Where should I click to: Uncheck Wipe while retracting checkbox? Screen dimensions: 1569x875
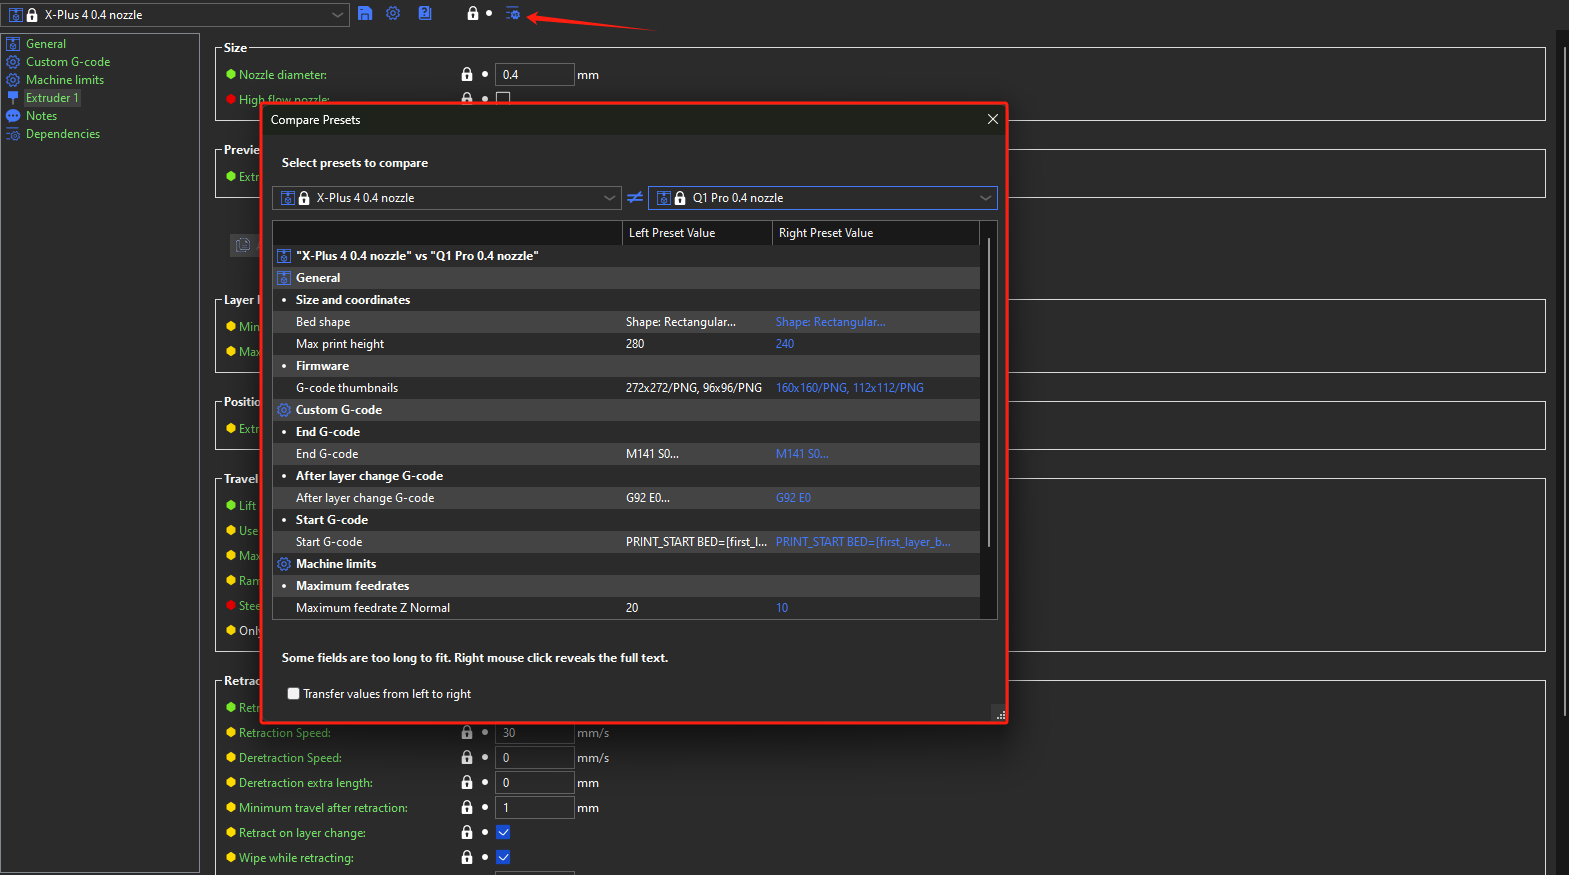[503, 857]
